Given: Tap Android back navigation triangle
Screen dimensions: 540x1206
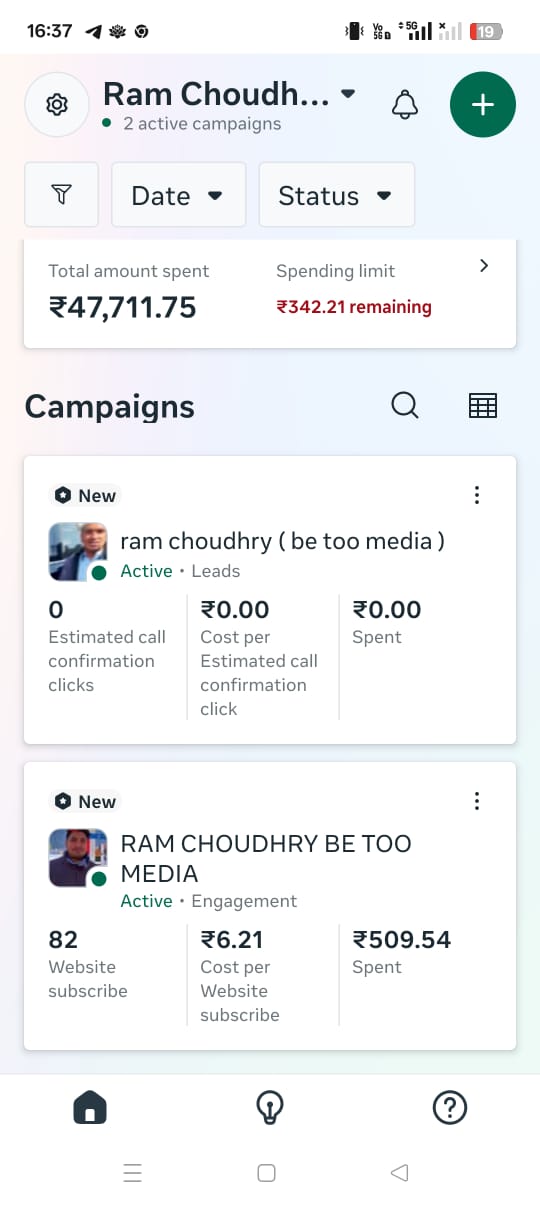Looking at the screenshot, I should point(400,1173).
